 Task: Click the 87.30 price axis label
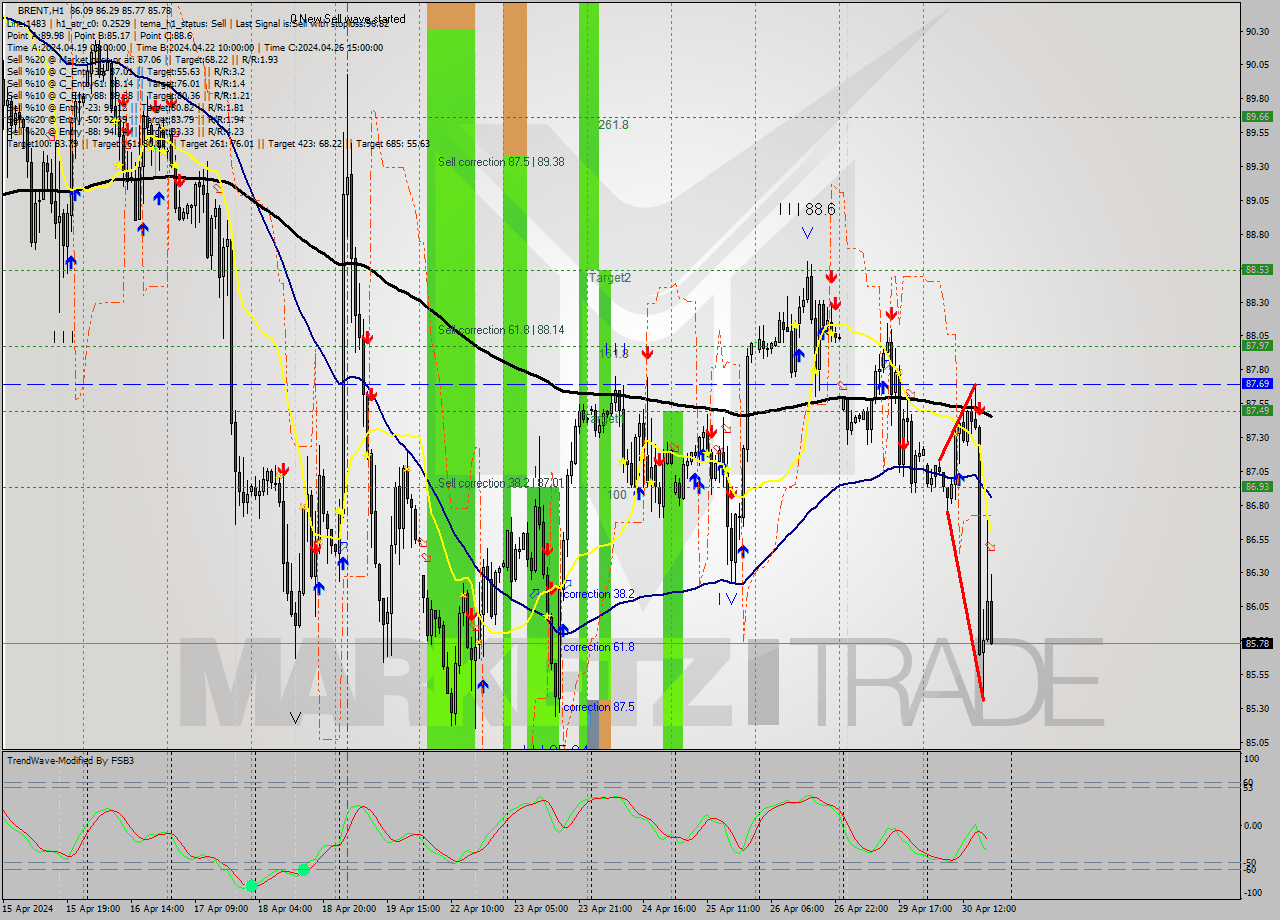(x=1258, y=438)
